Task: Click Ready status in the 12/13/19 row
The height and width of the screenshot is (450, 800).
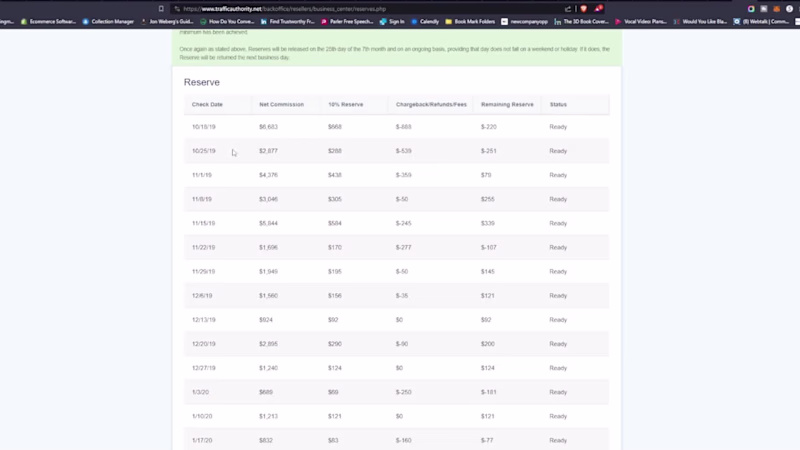Action: click(x=558, y=319)
